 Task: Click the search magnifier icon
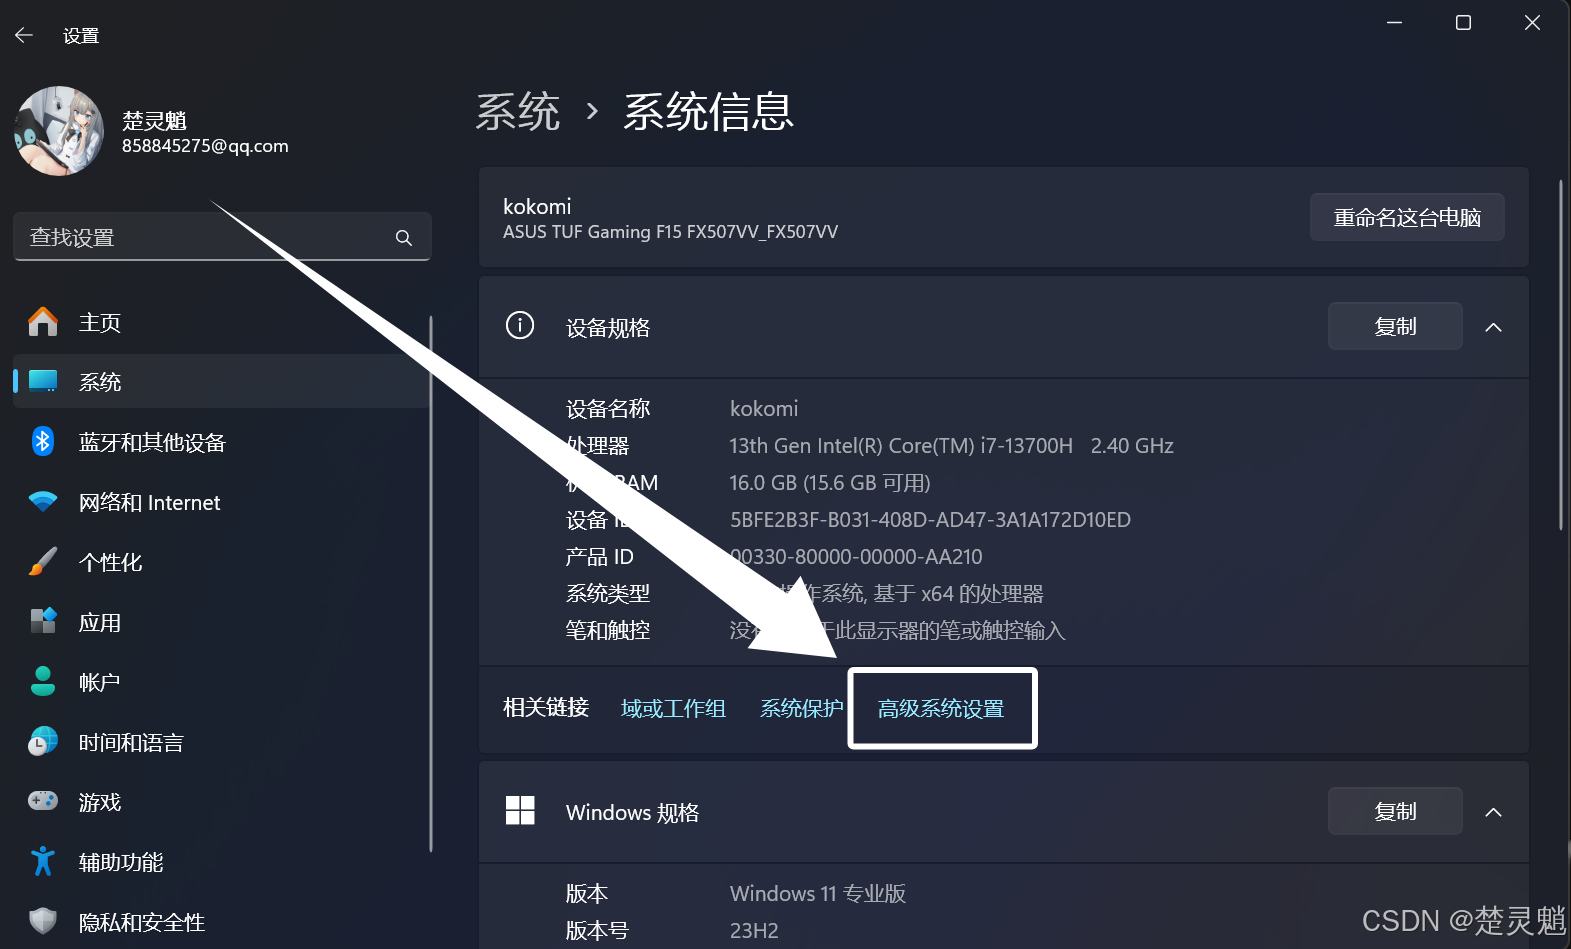(x=404, y=238)
